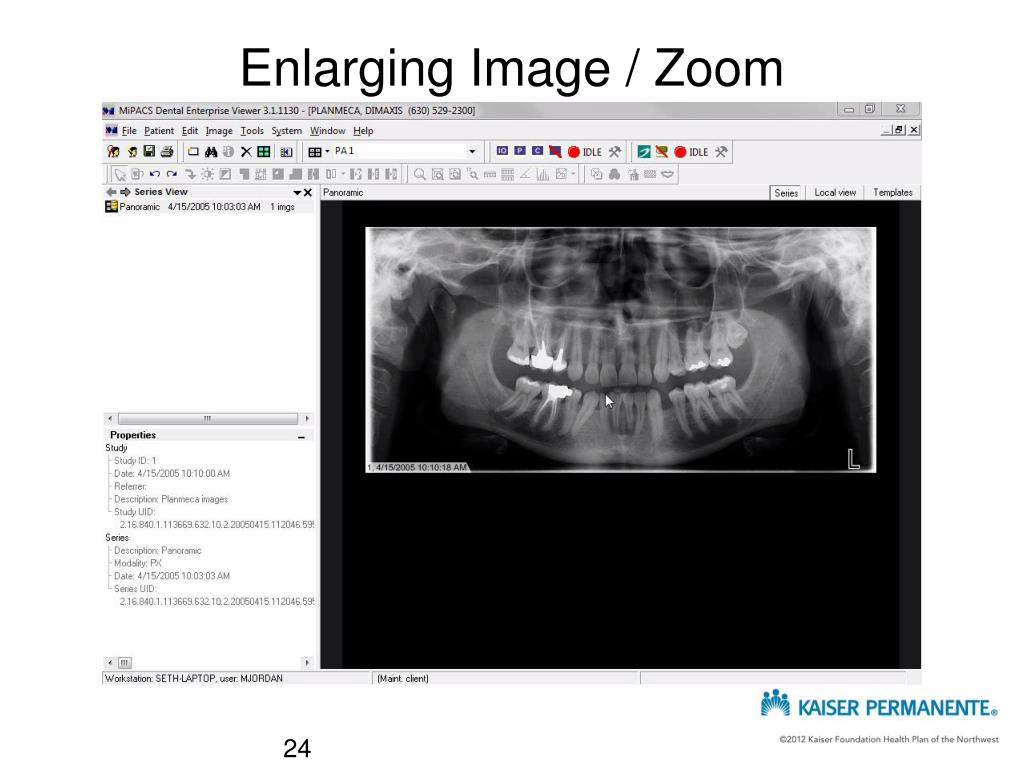The height and width of the screenshot is (768, 1024).
Task: Open the System menu
Action: pyautogui.click(x=287, y=131)
